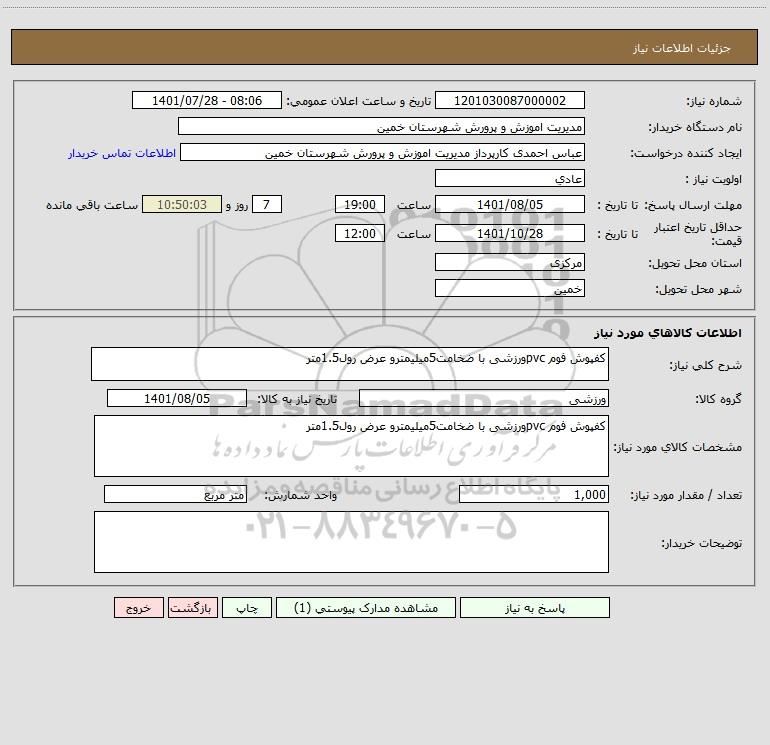The image size is (770, 745).
Task: Click label تاریخ نیاز به کالا
Action: point(298,399)
